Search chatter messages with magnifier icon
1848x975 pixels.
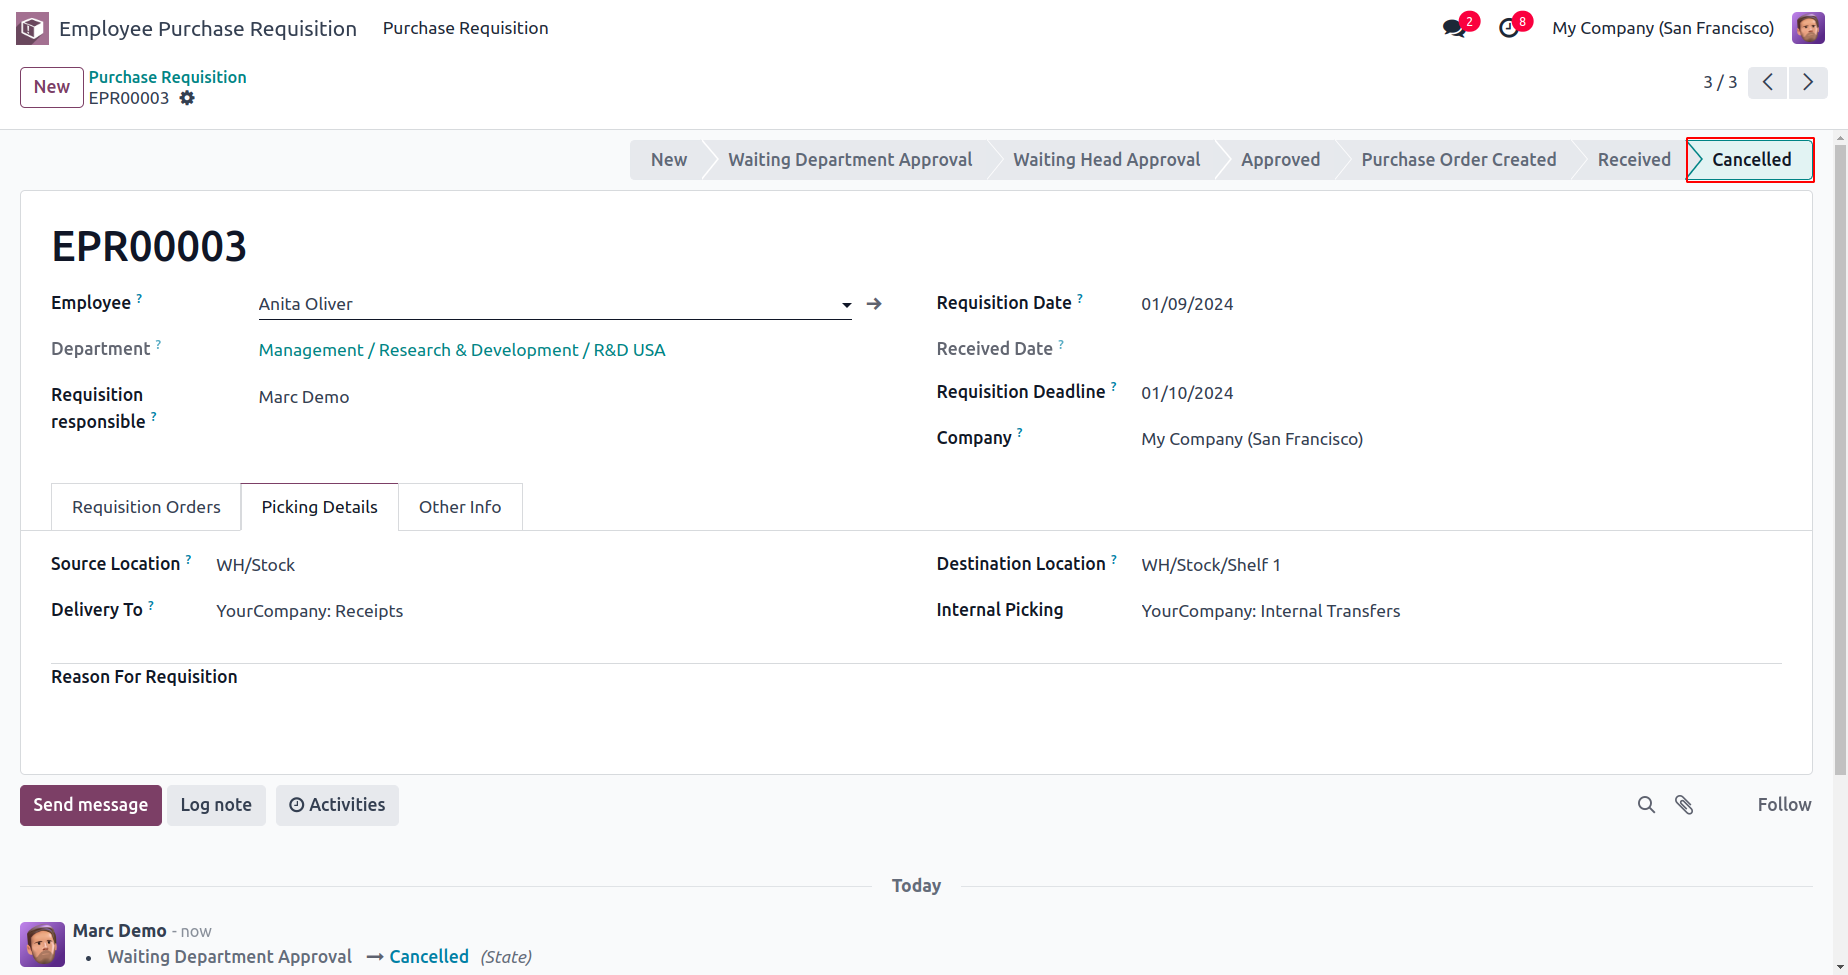click(x=1646, y=805)
